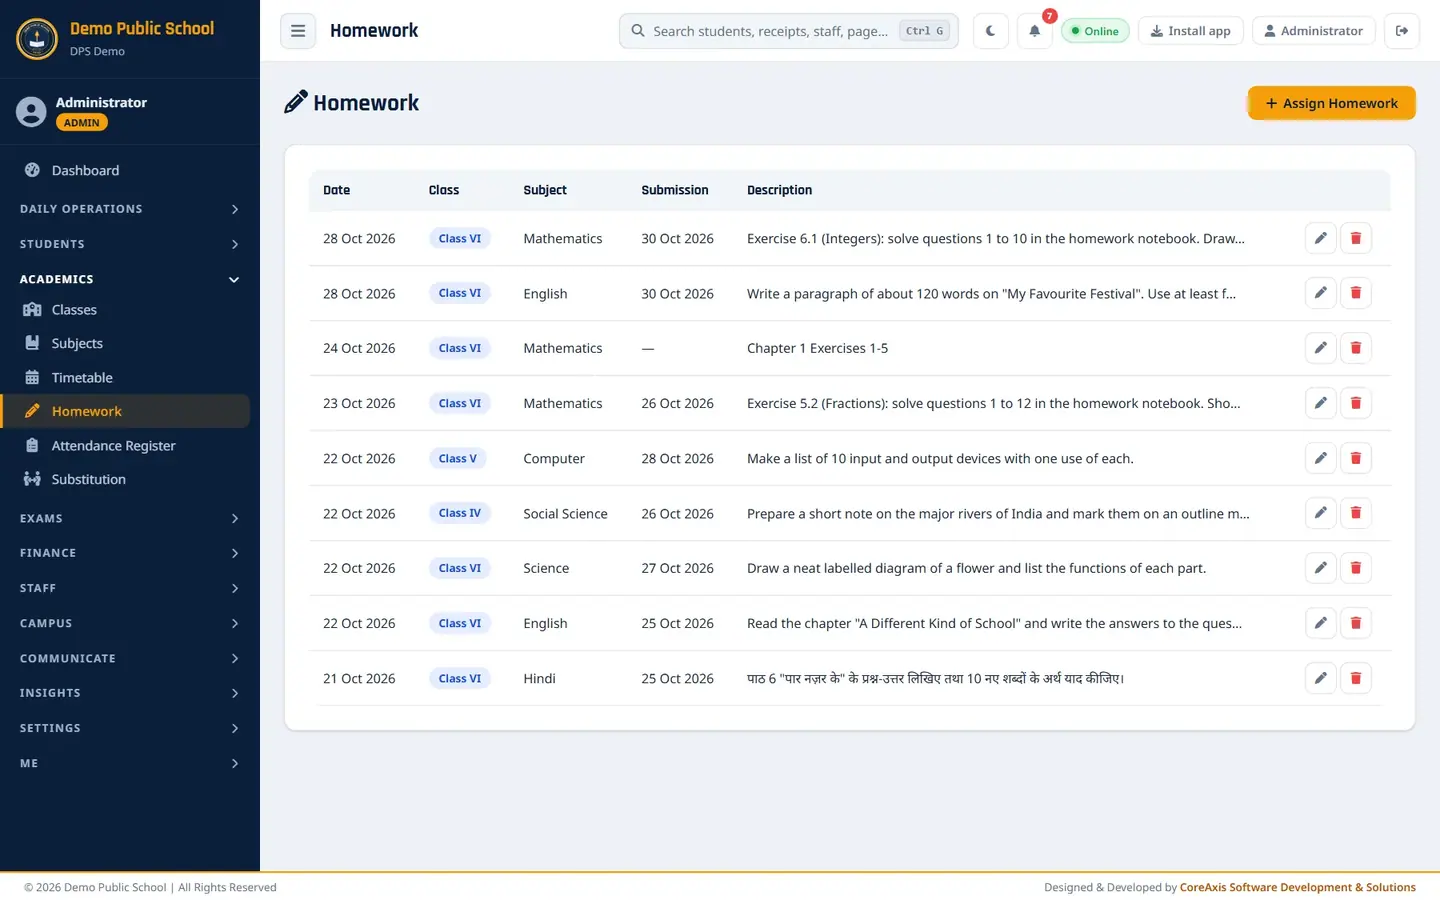Delete the Exercise 5.2 Fractions homework
This screenshot has width=1440, height=900.
pos(1356,403)
